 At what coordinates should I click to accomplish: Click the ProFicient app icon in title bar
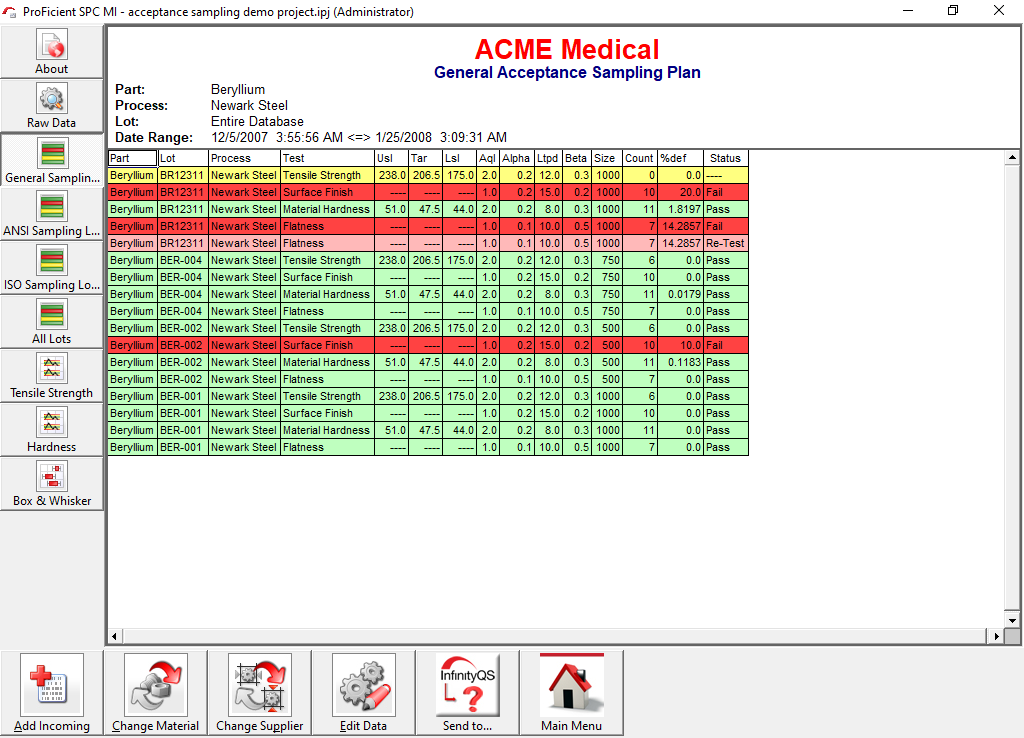[x=9, y=12]
